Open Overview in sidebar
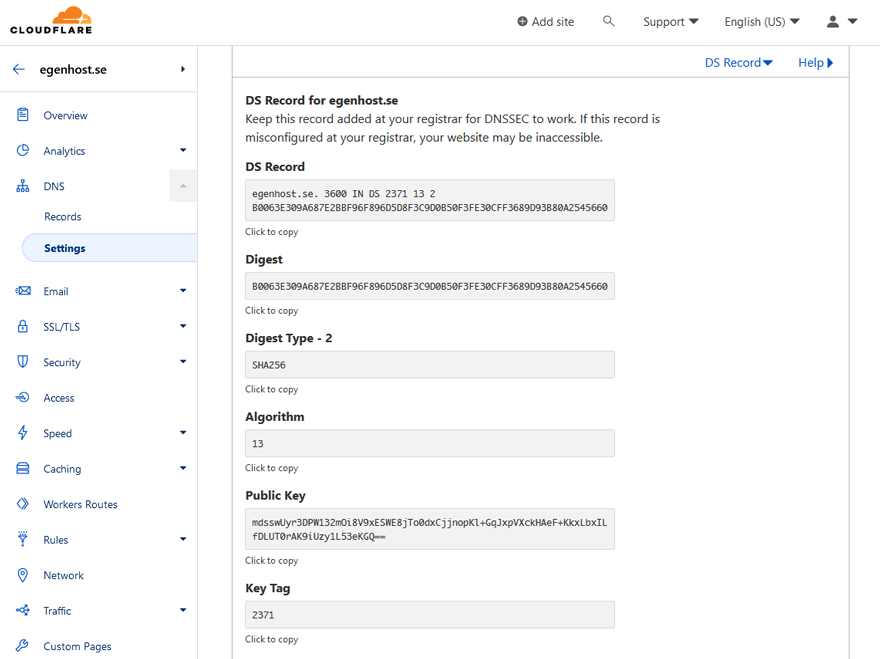The width and height of the screenshot is (880, 659). 66,115
